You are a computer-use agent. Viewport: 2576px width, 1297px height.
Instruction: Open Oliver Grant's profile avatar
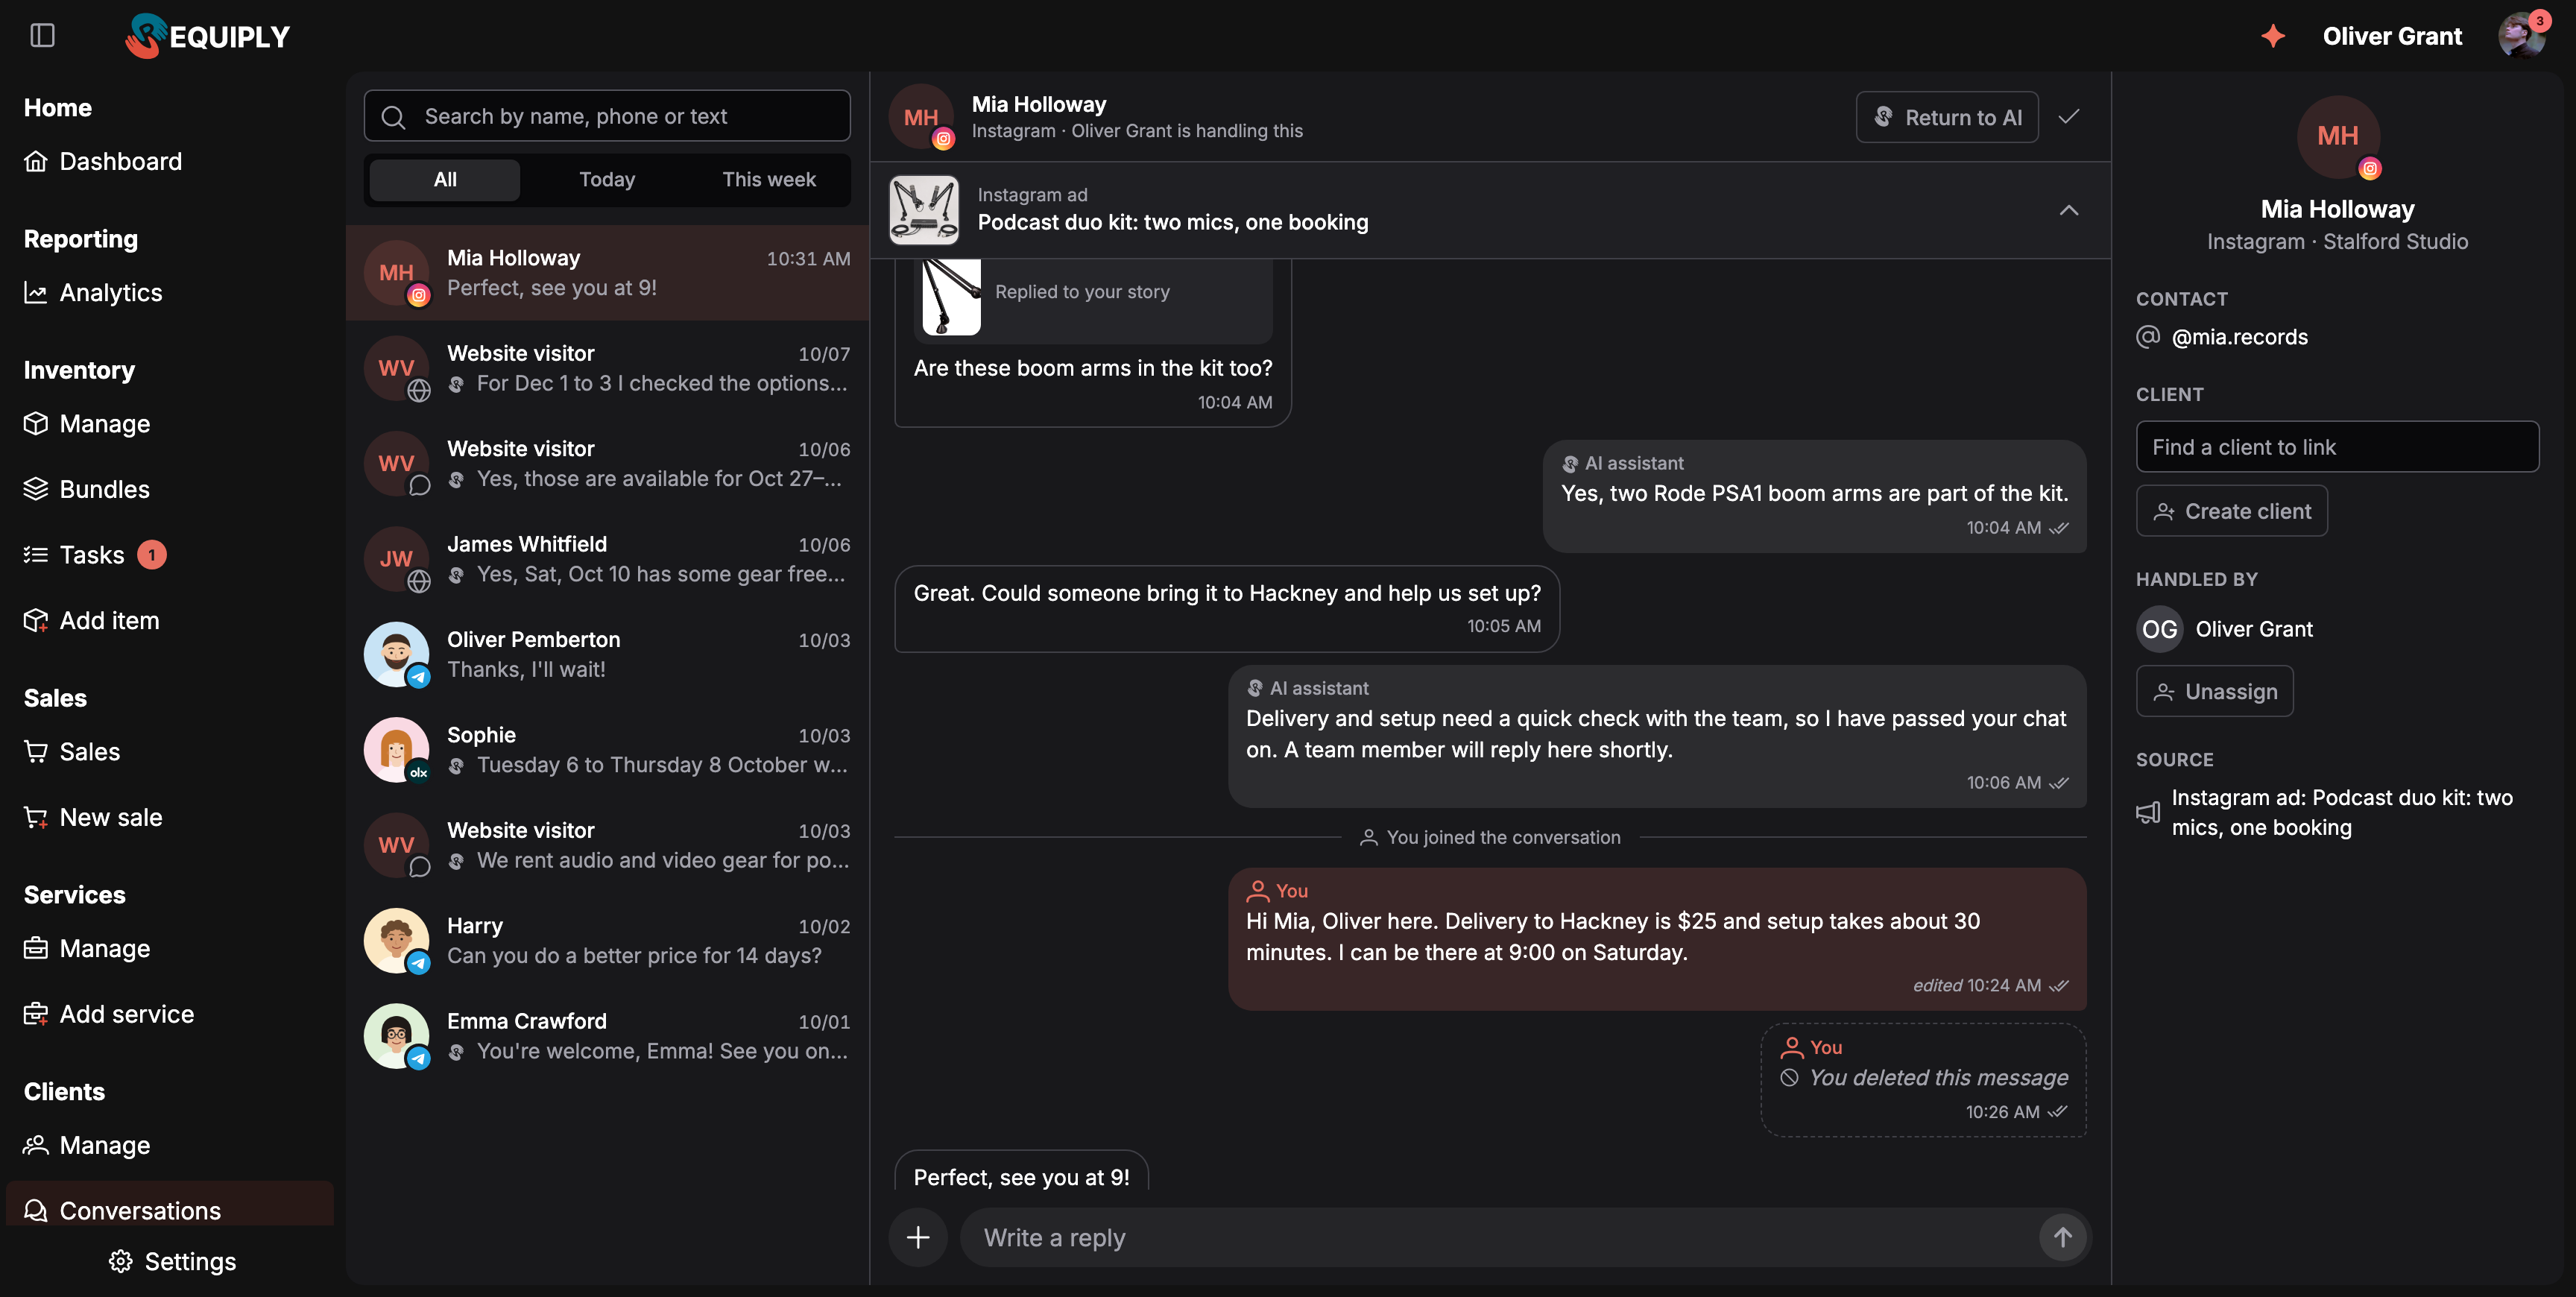pyautogui.click(x=2522, y=36)
